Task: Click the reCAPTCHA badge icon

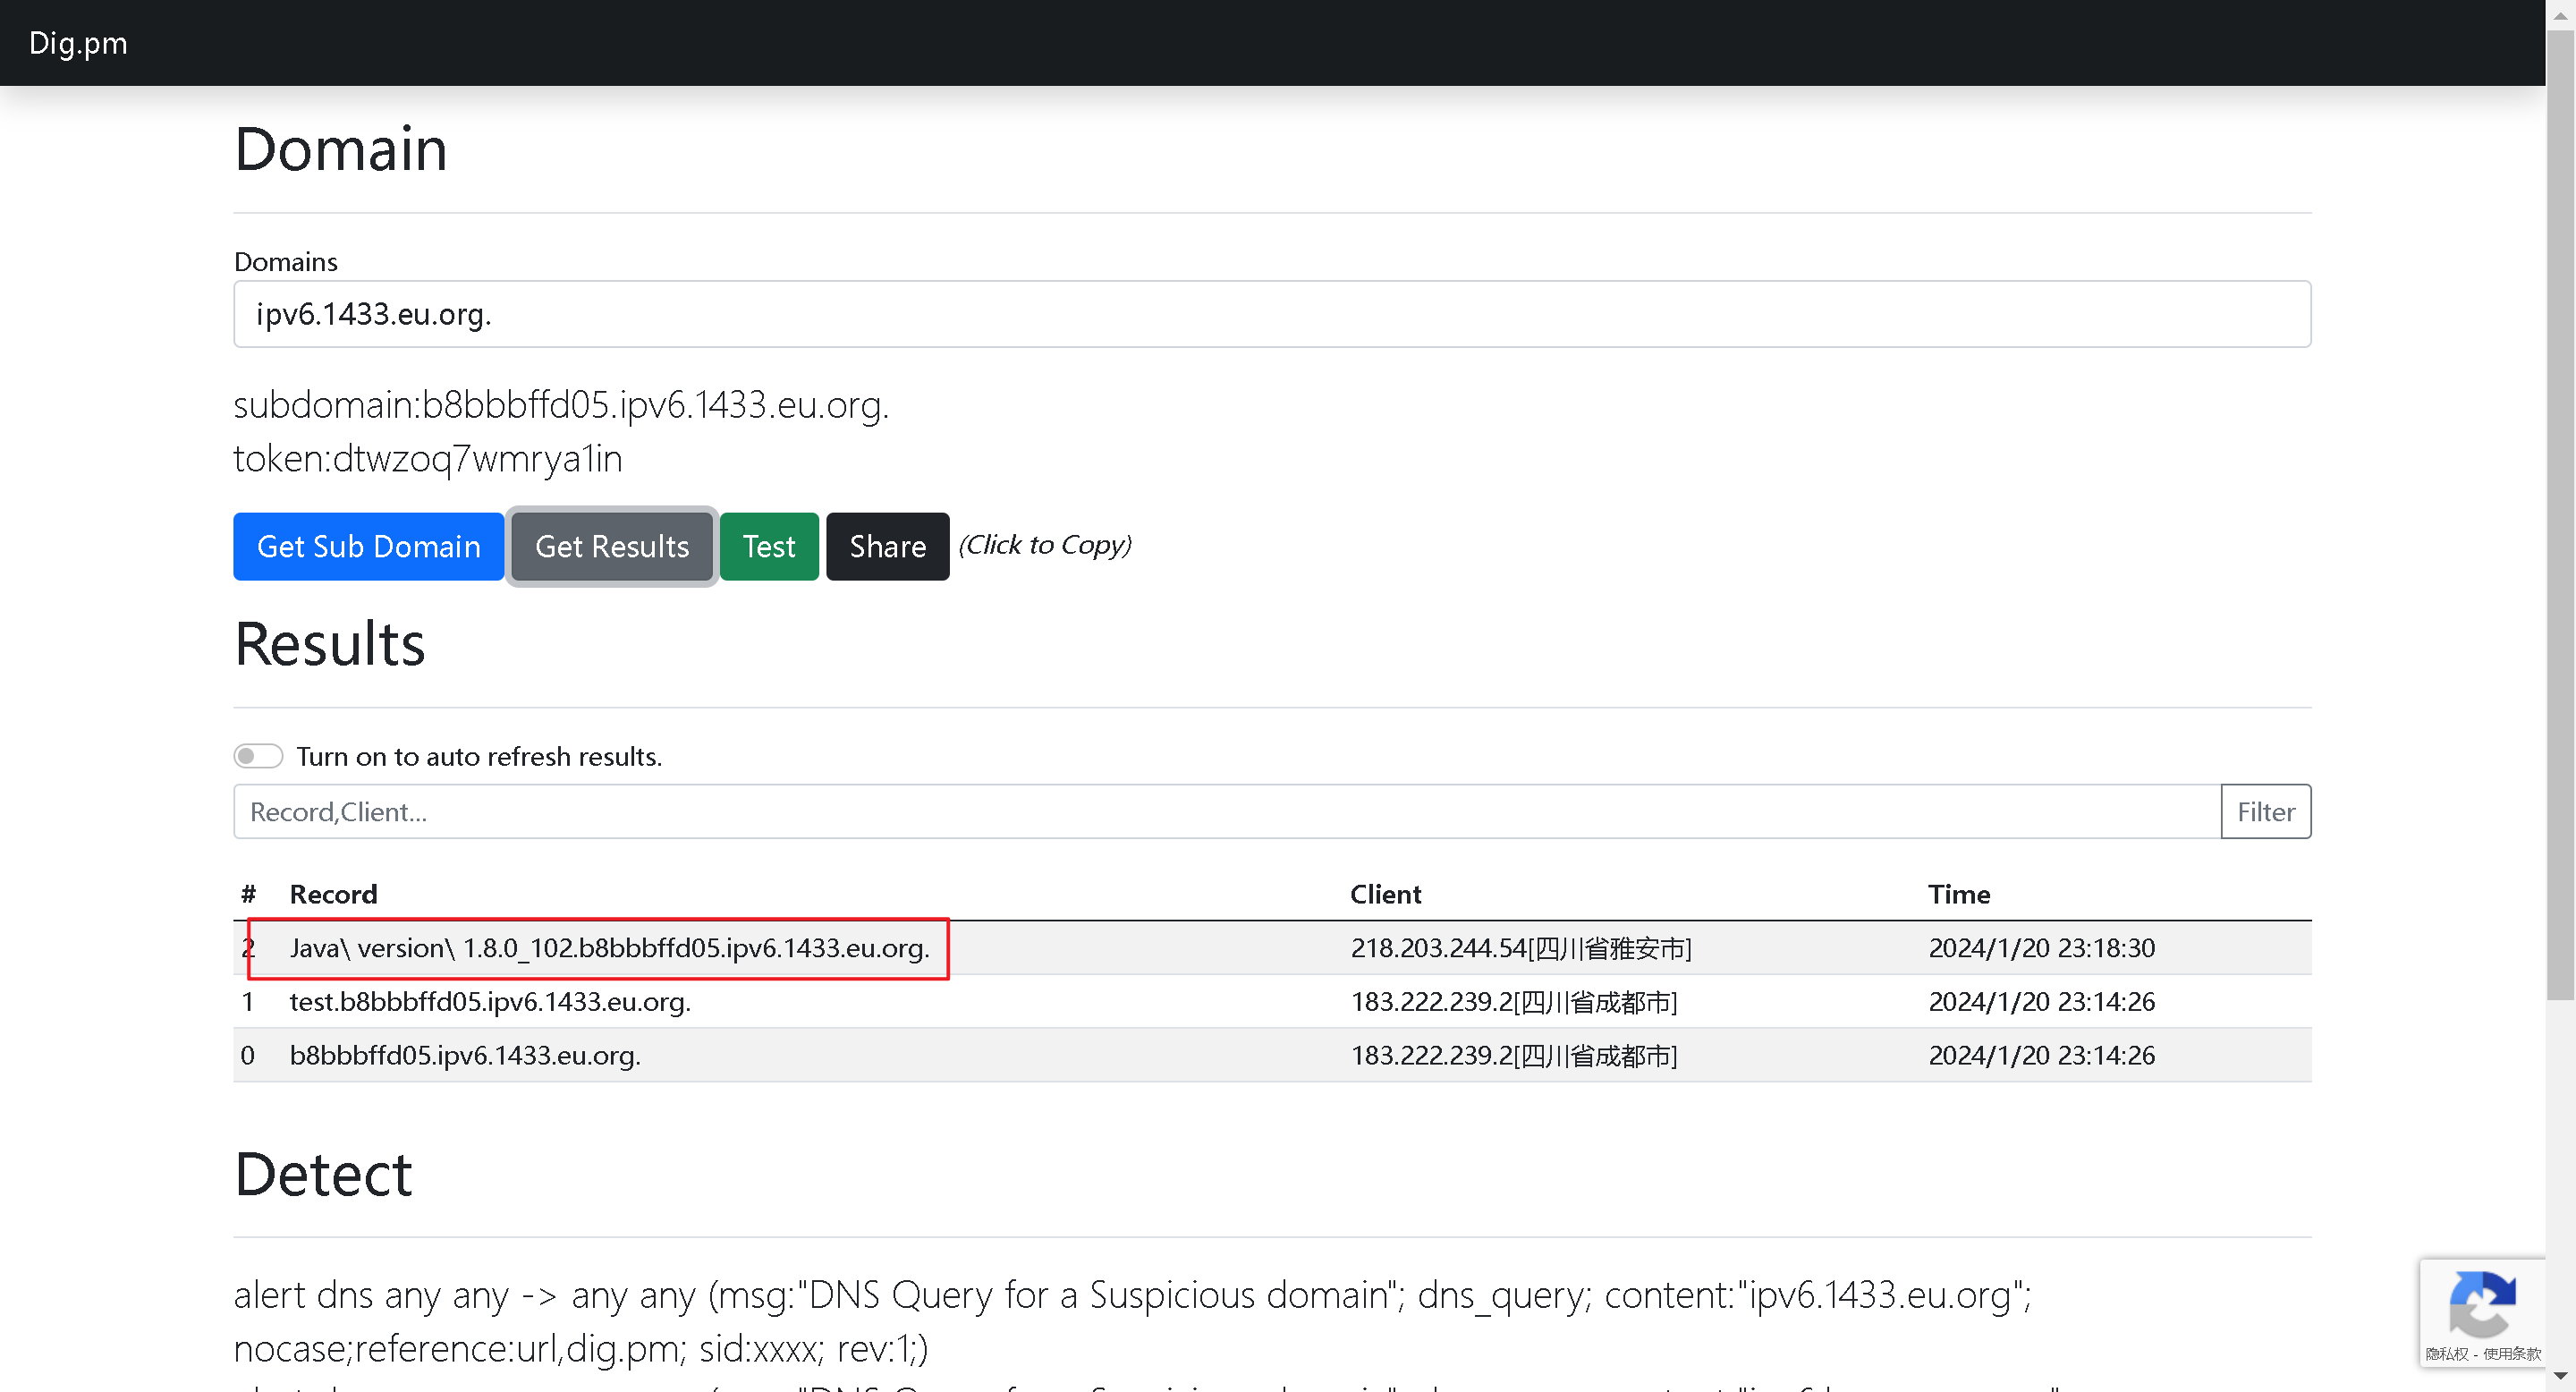Action: click(2481, 1304)
